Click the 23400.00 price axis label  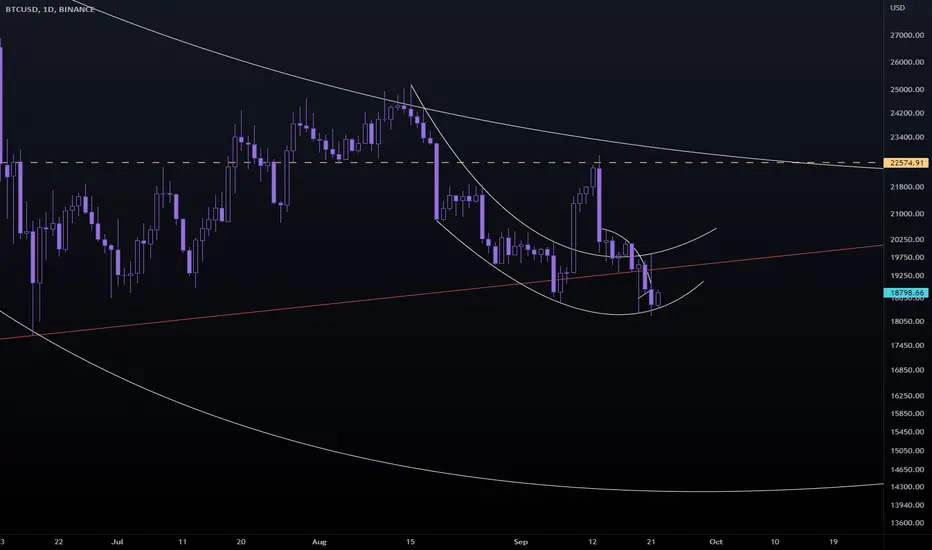(x=907, y=137)
